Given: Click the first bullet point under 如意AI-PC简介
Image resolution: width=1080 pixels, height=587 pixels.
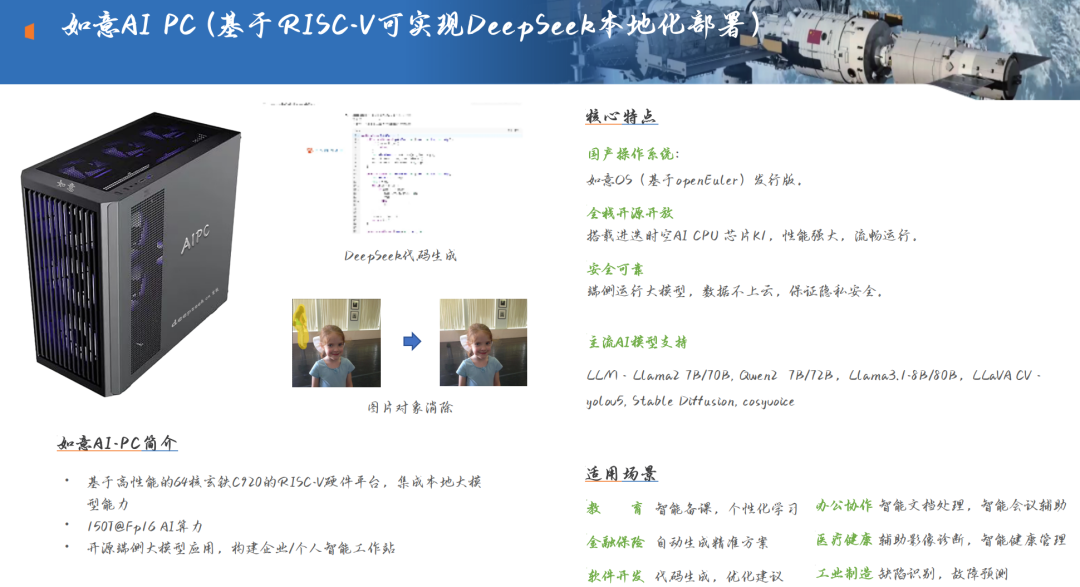Looking at the screenshot, I should [x=67, y=482].
